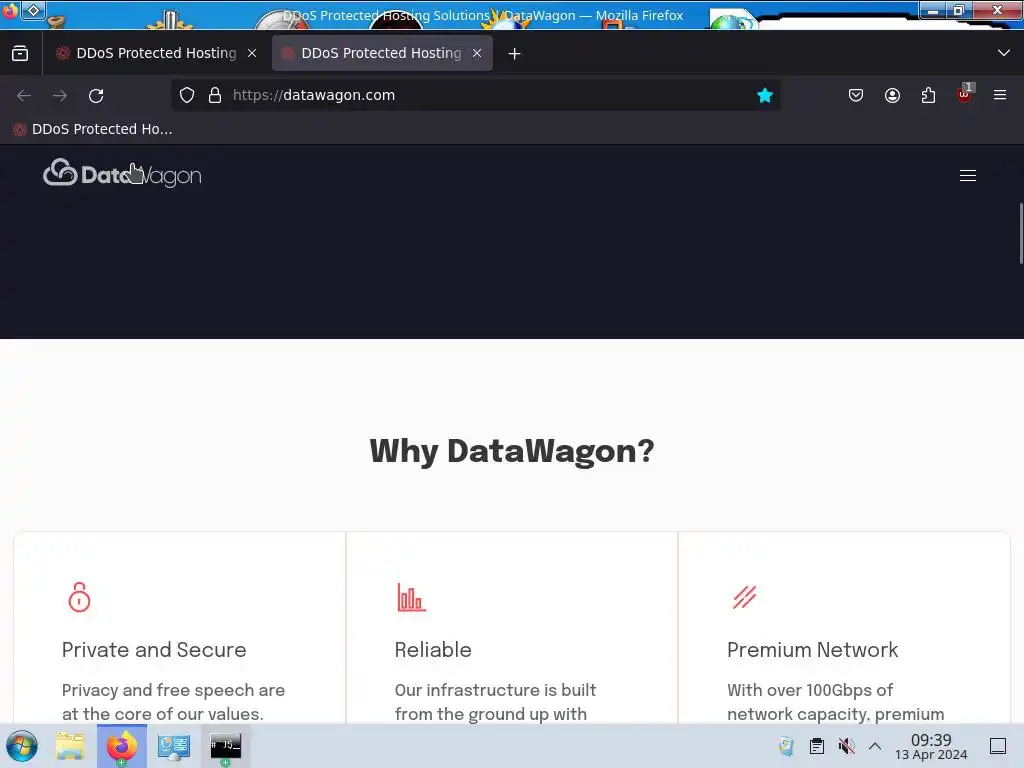The width and height of the screenshot is (1024, 768).
Task: Toggle muted volume tray icon
Action: (x=846, y=746)
